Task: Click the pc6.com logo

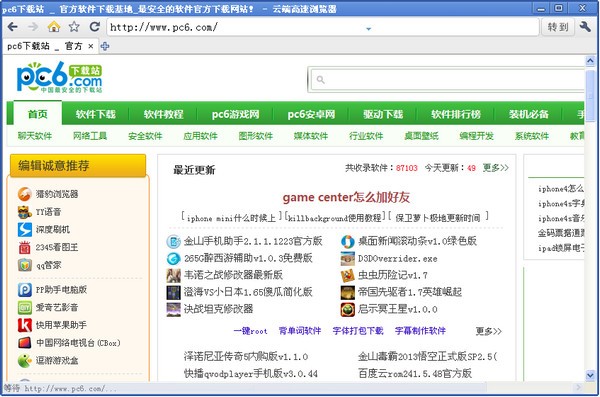Action: pos(60,78)
